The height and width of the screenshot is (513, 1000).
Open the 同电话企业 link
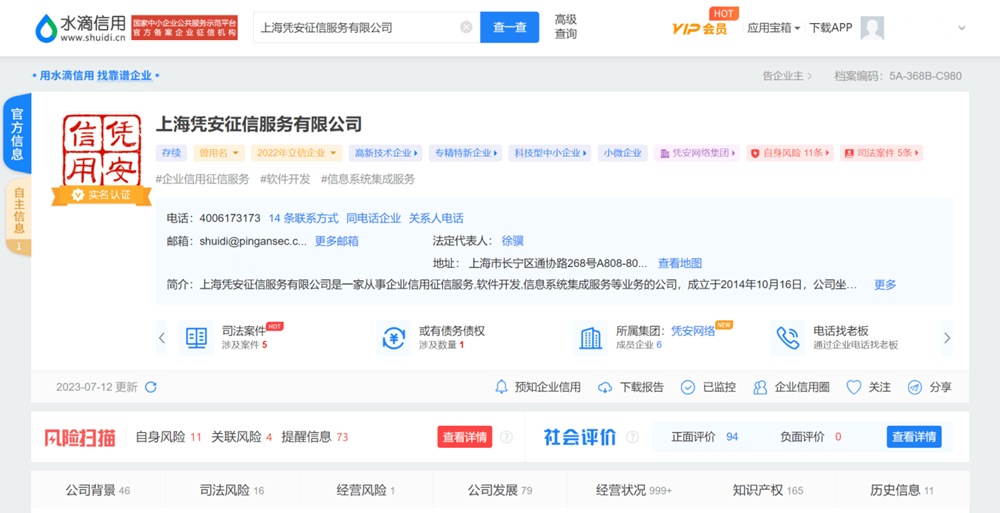click(374, 218)
